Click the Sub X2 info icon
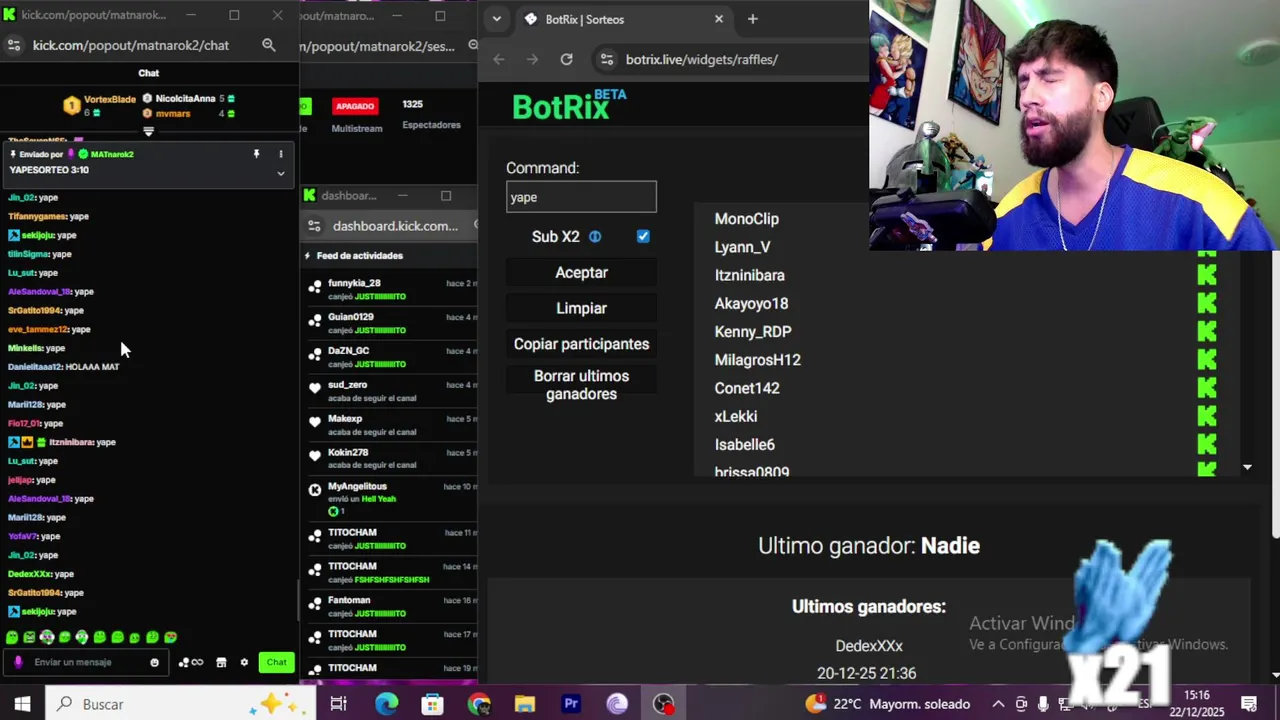This screenshot has width=1280, height=720. pyautogui.click(x=595, y=237)
